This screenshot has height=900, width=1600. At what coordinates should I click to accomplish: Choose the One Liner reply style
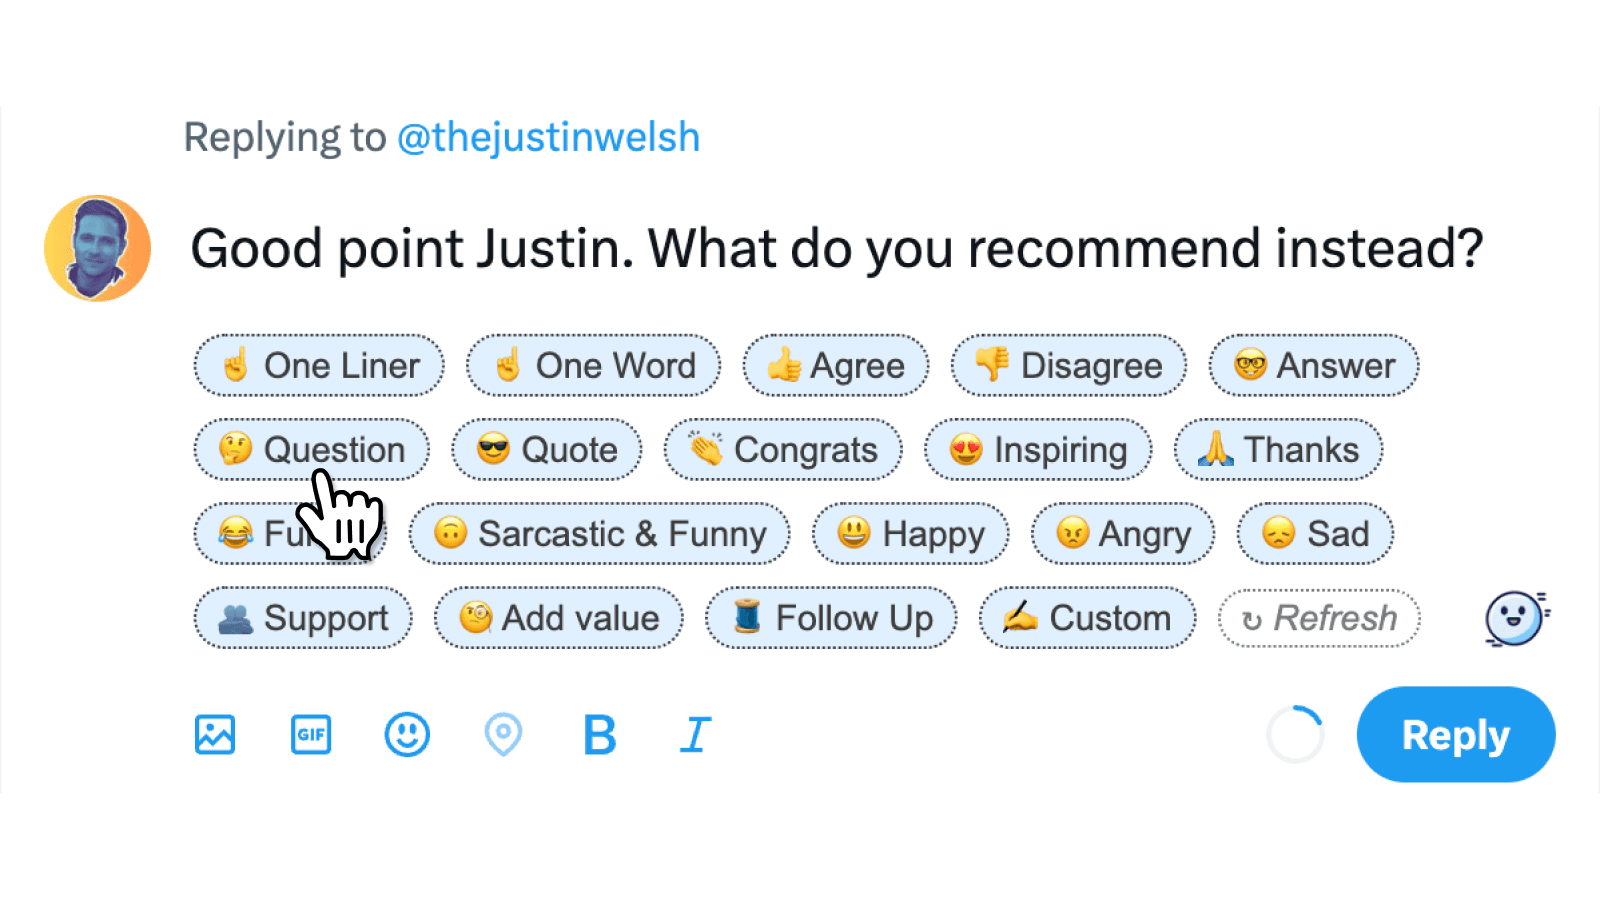coord(318,365)
